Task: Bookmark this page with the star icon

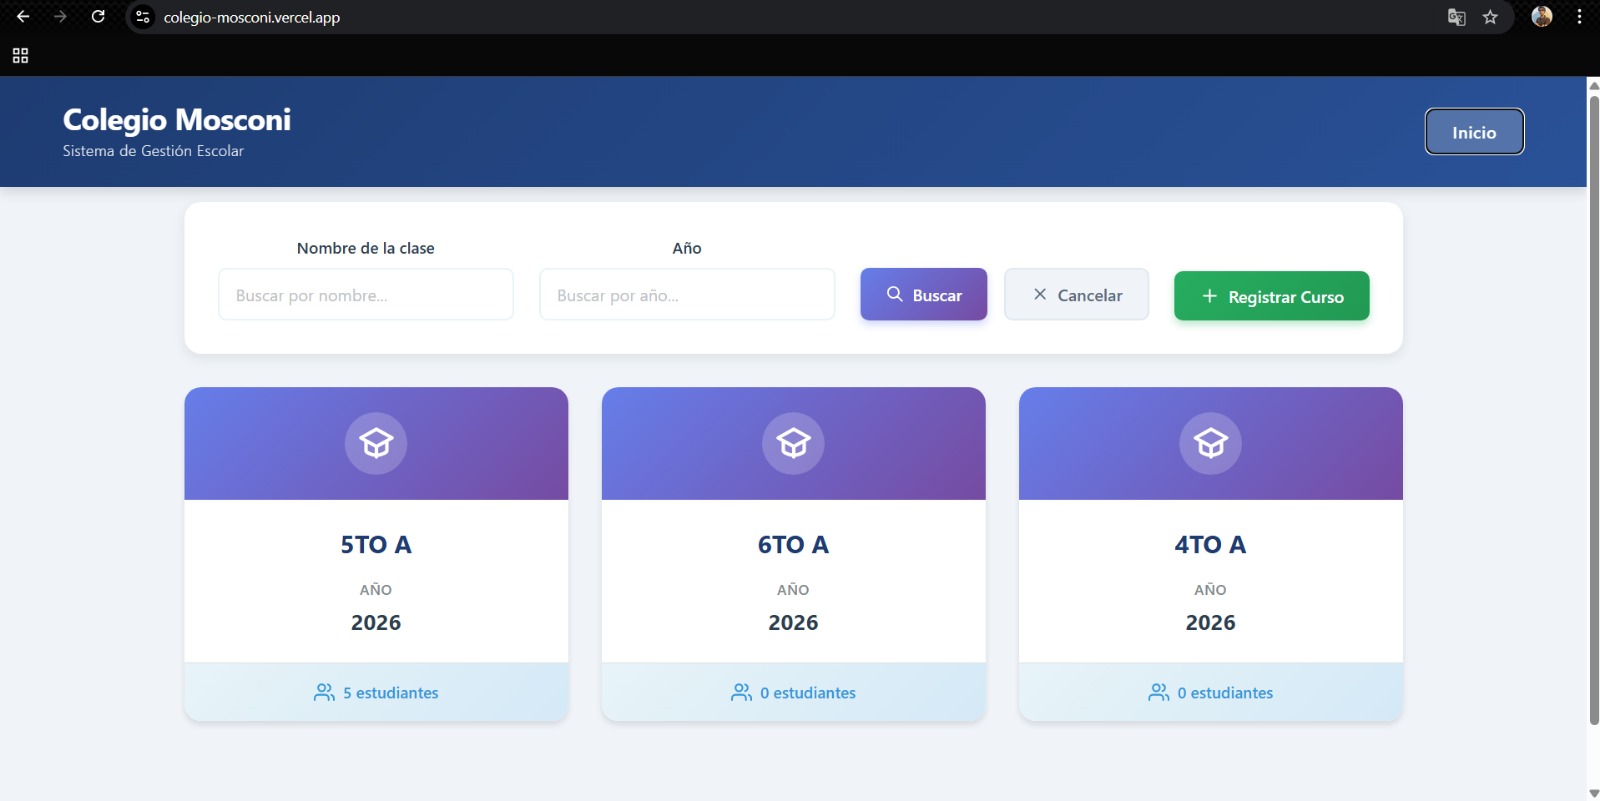Action: (1490, 17)
